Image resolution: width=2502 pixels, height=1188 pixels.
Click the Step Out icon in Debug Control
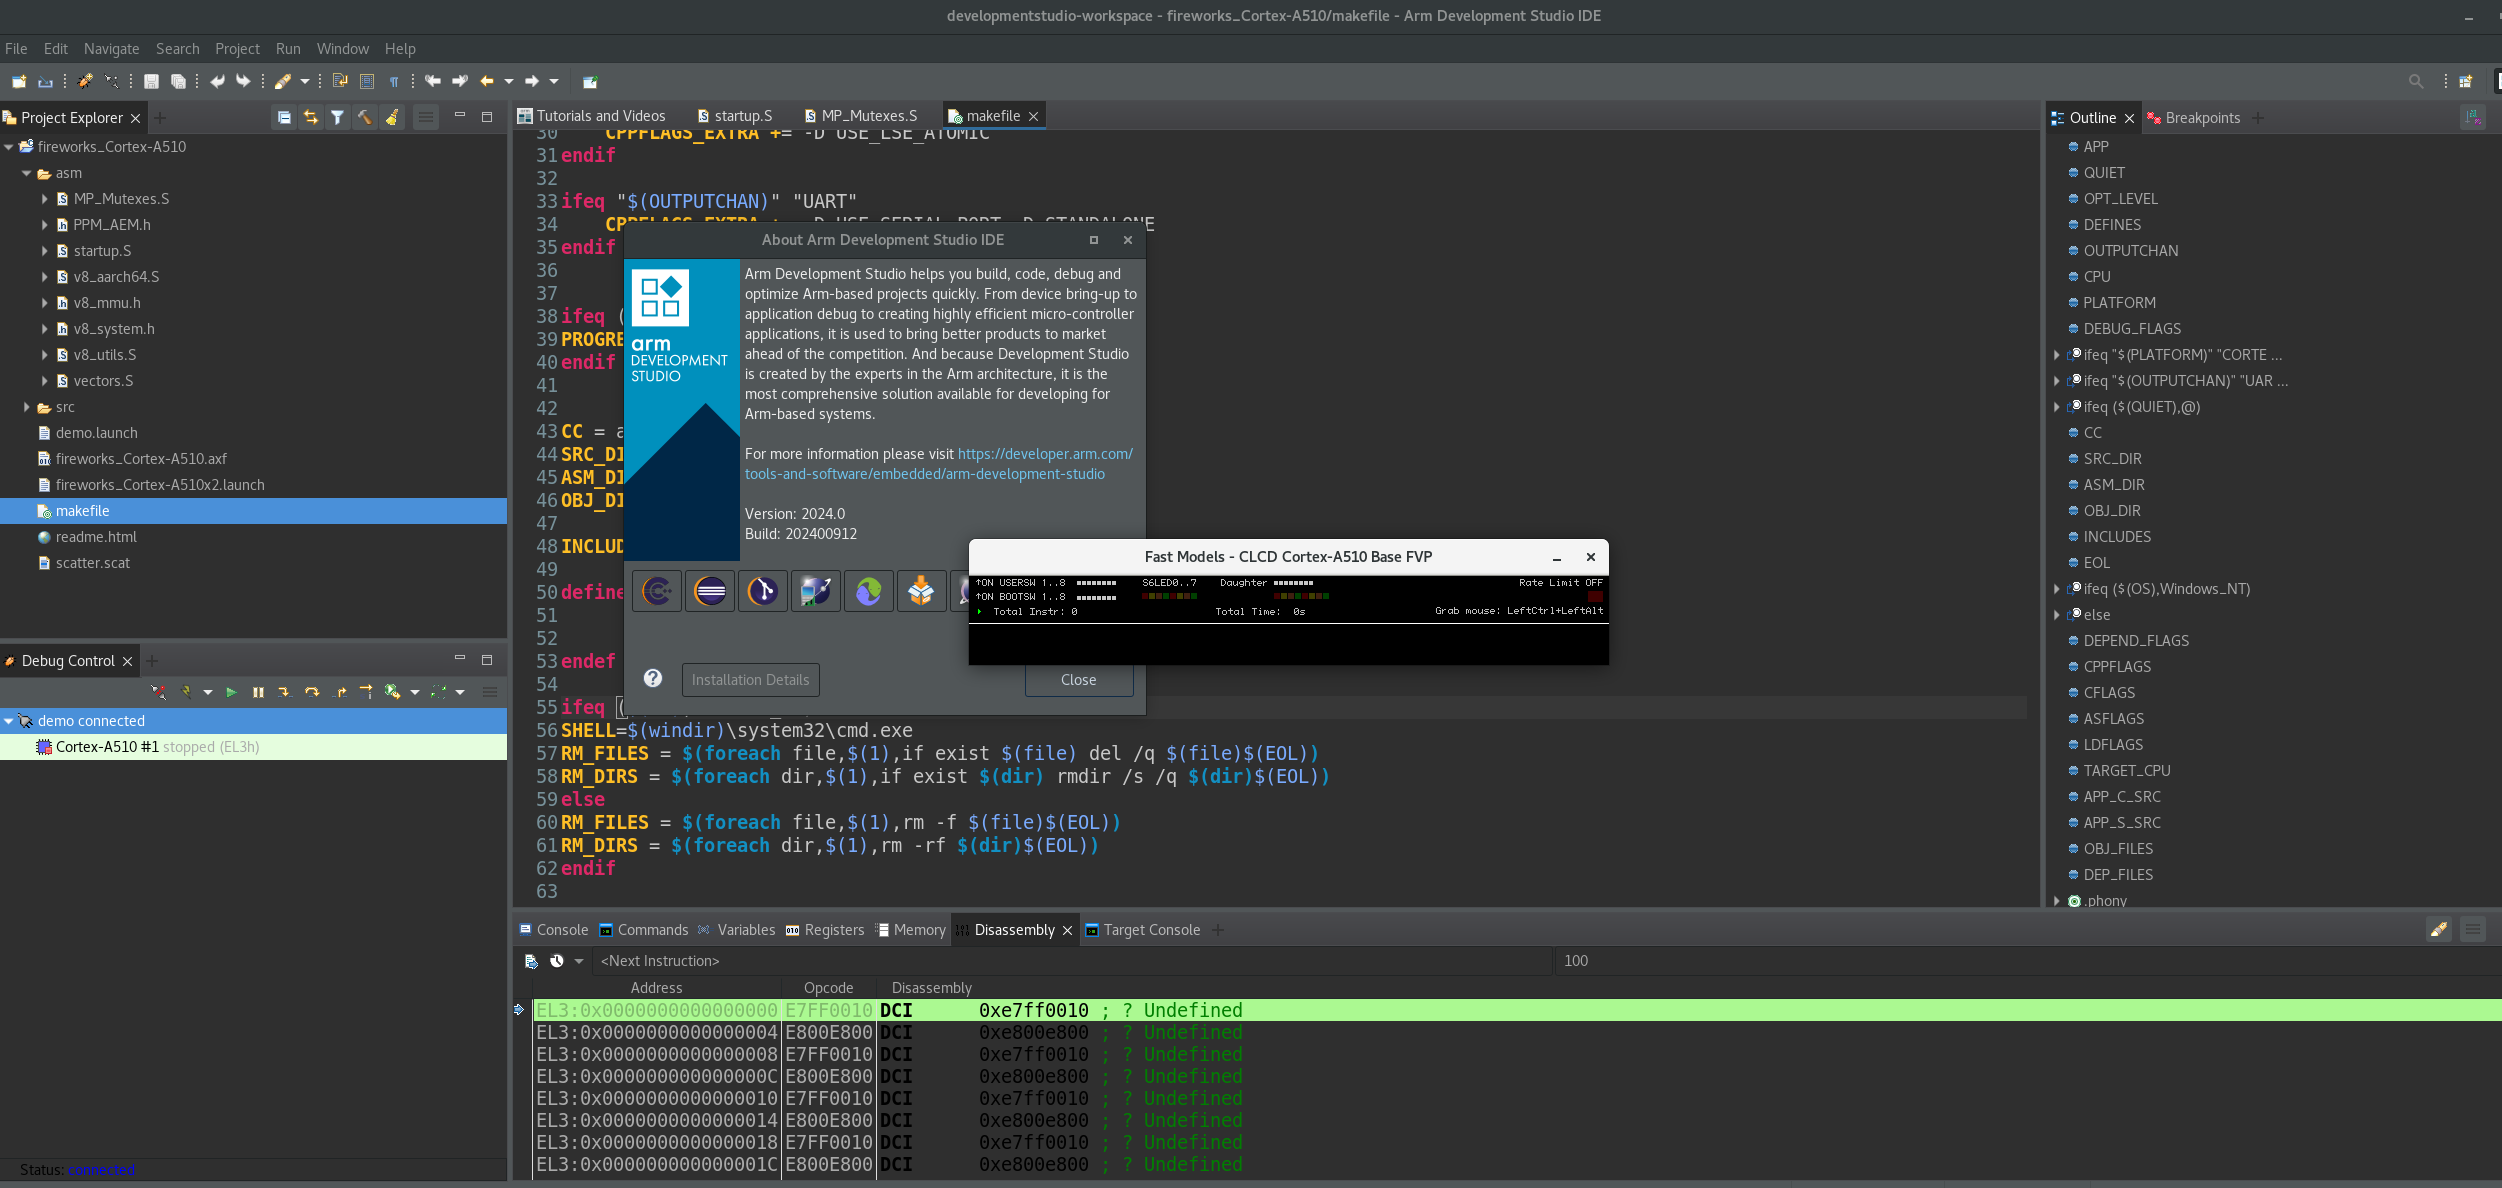(x=340, y=692)
